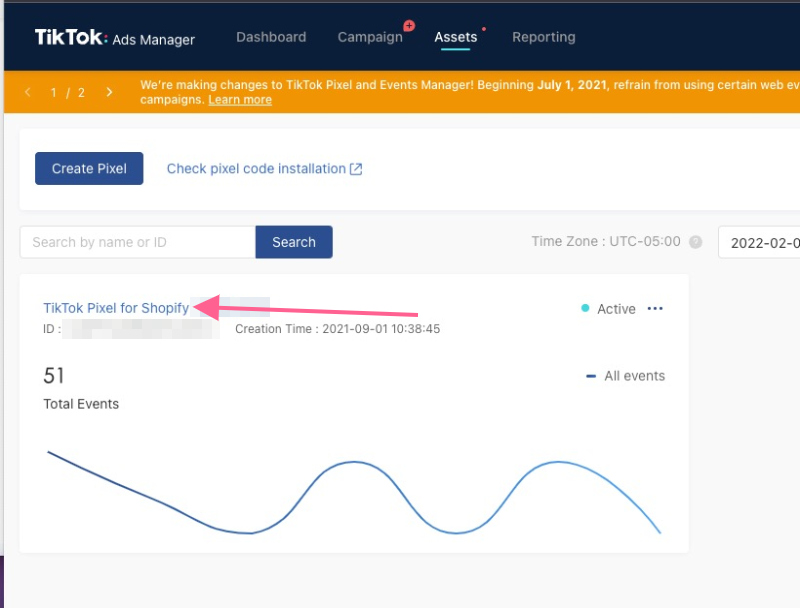This screenshot has width=800, height=608.
Task: Click the Active status indicator
Action: tap(609, 309)
